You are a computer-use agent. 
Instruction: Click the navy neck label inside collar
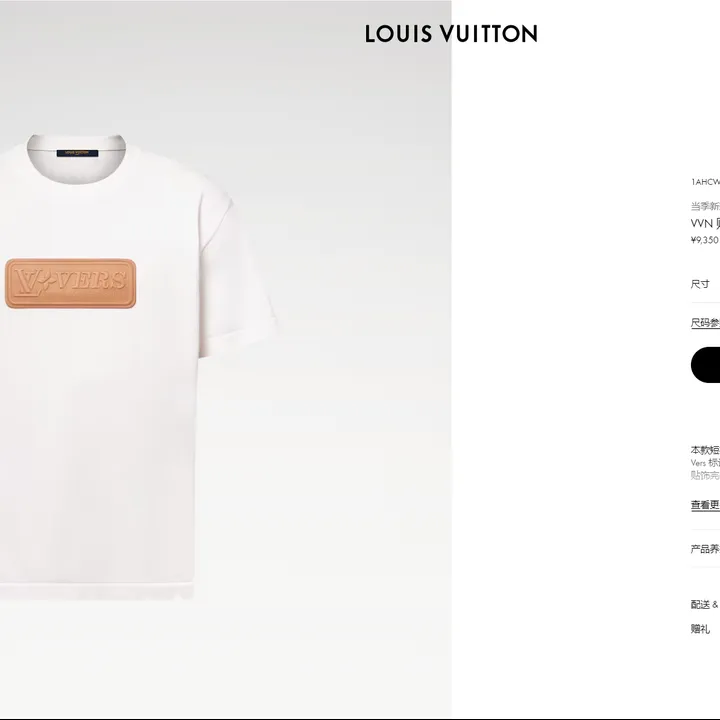78,153
